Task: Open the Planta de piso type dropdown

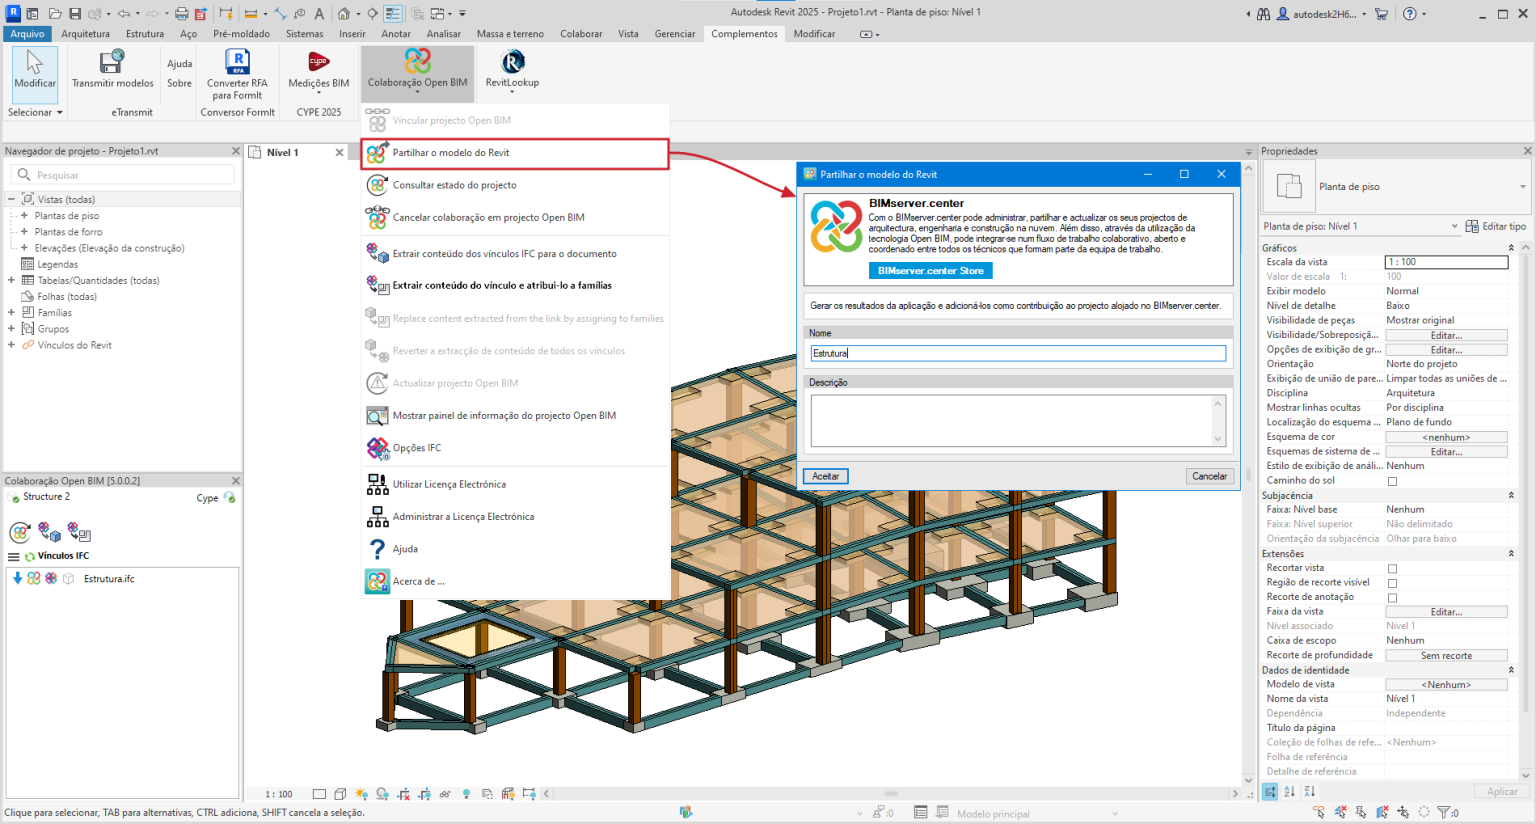Action: tap(1522, 187)
